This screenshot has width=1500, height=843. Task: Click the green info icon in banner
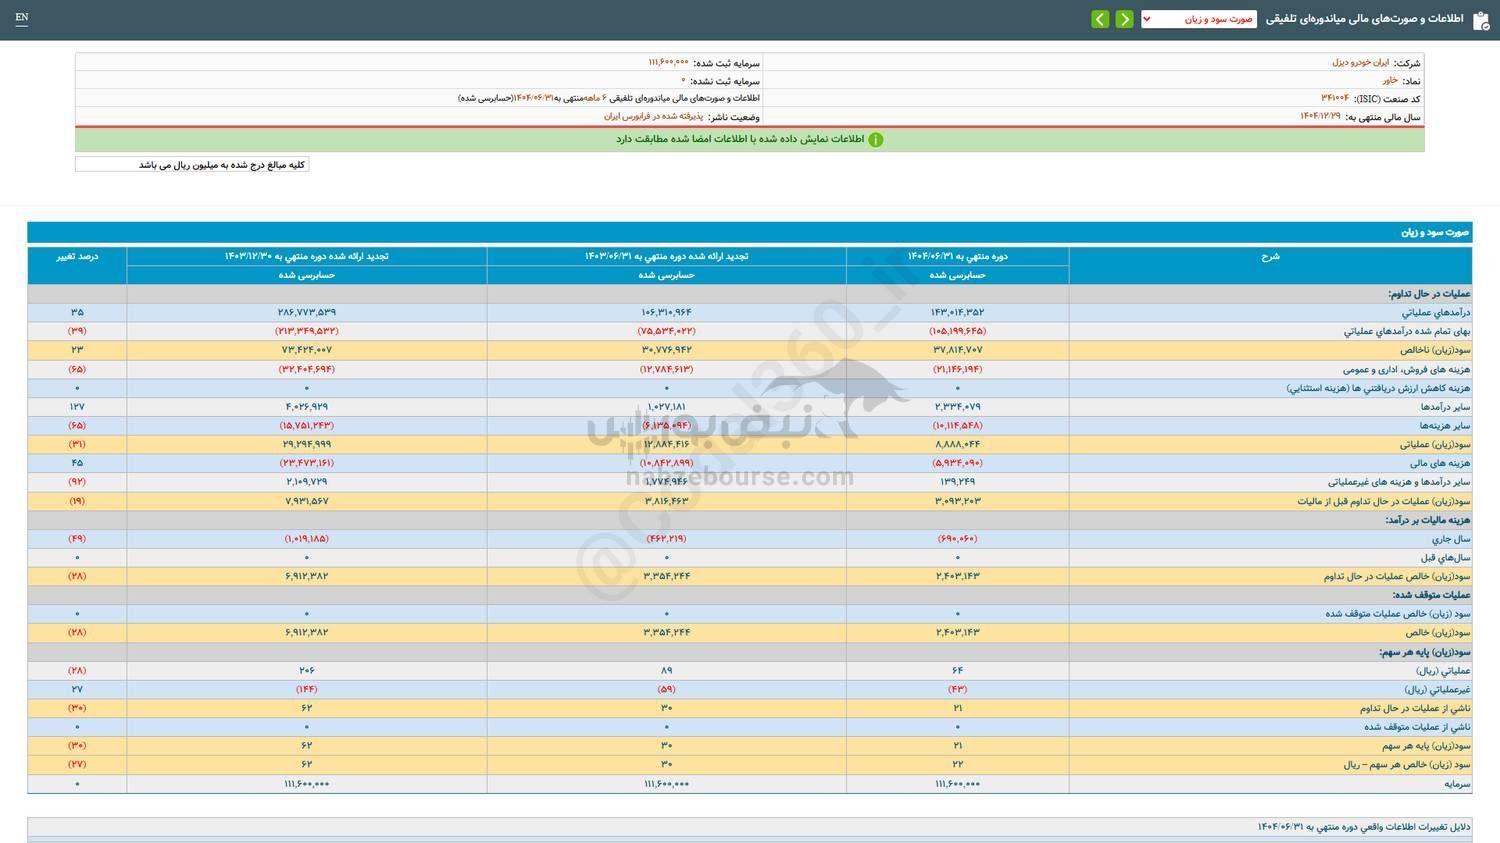875,140
